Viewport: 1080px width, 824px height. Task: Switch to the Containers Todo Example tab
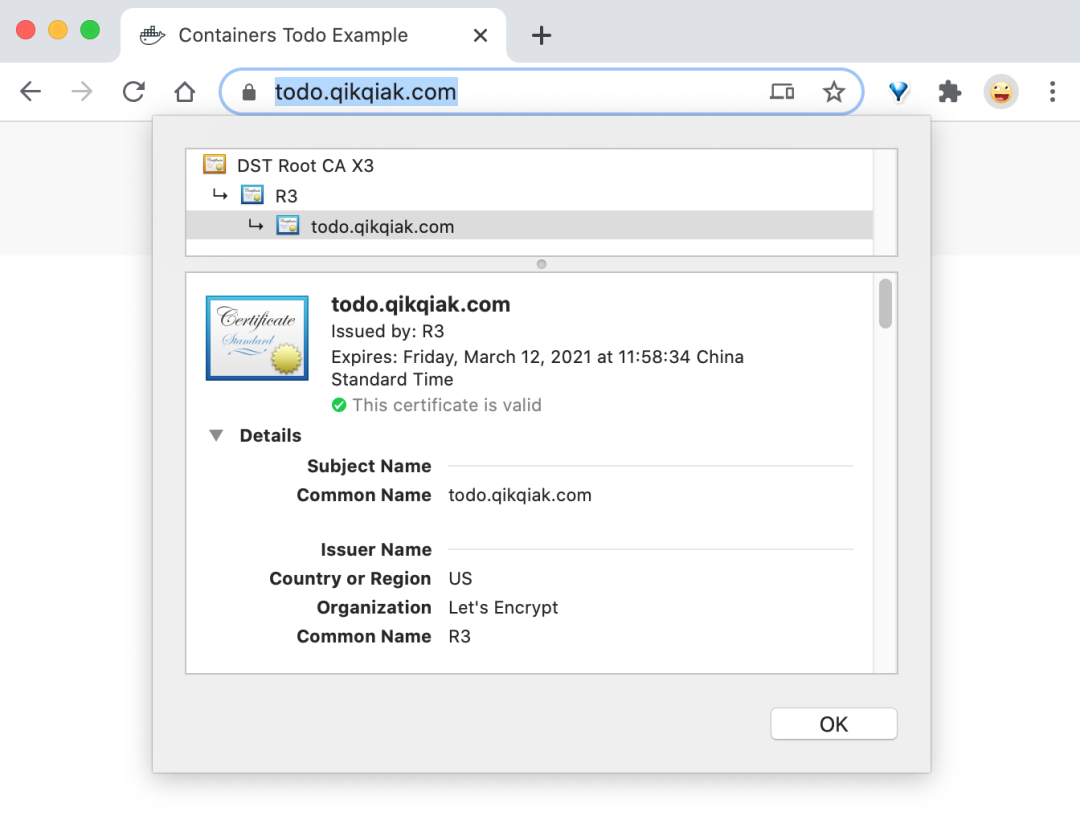coord(313,35)
